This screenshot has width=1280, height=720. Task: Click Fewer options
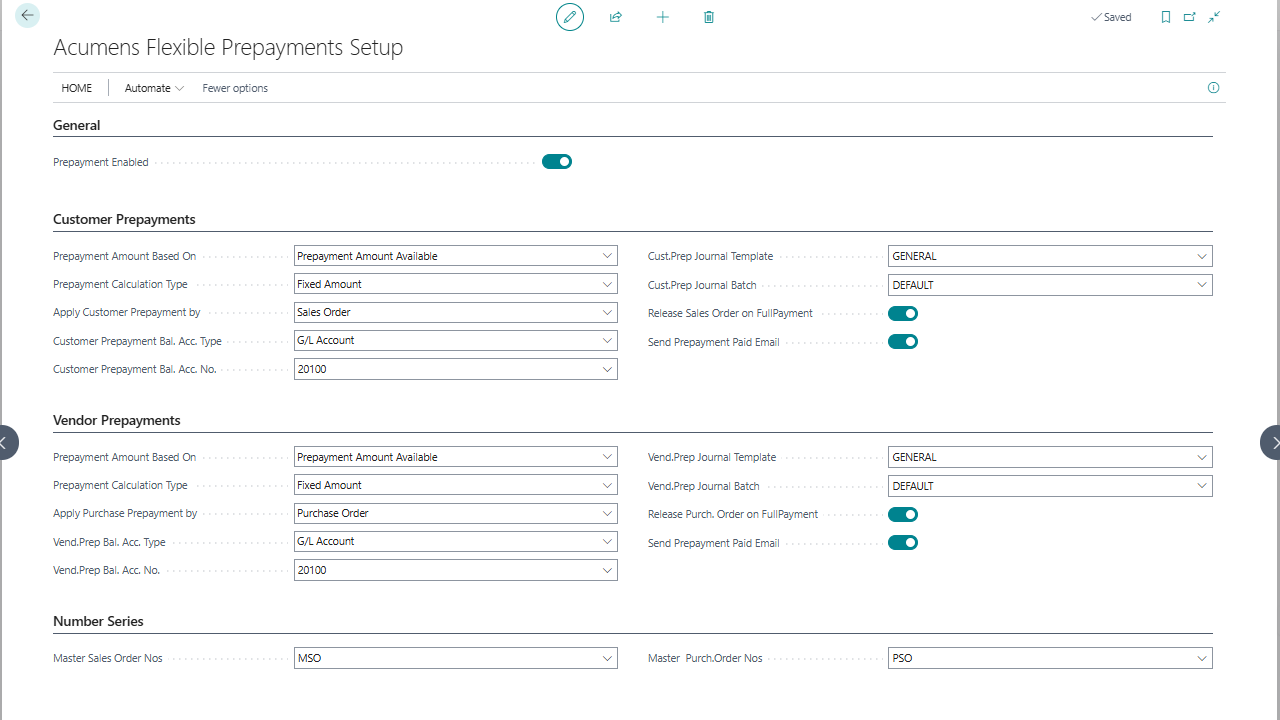pyautogui.click(x=234, y=88)
